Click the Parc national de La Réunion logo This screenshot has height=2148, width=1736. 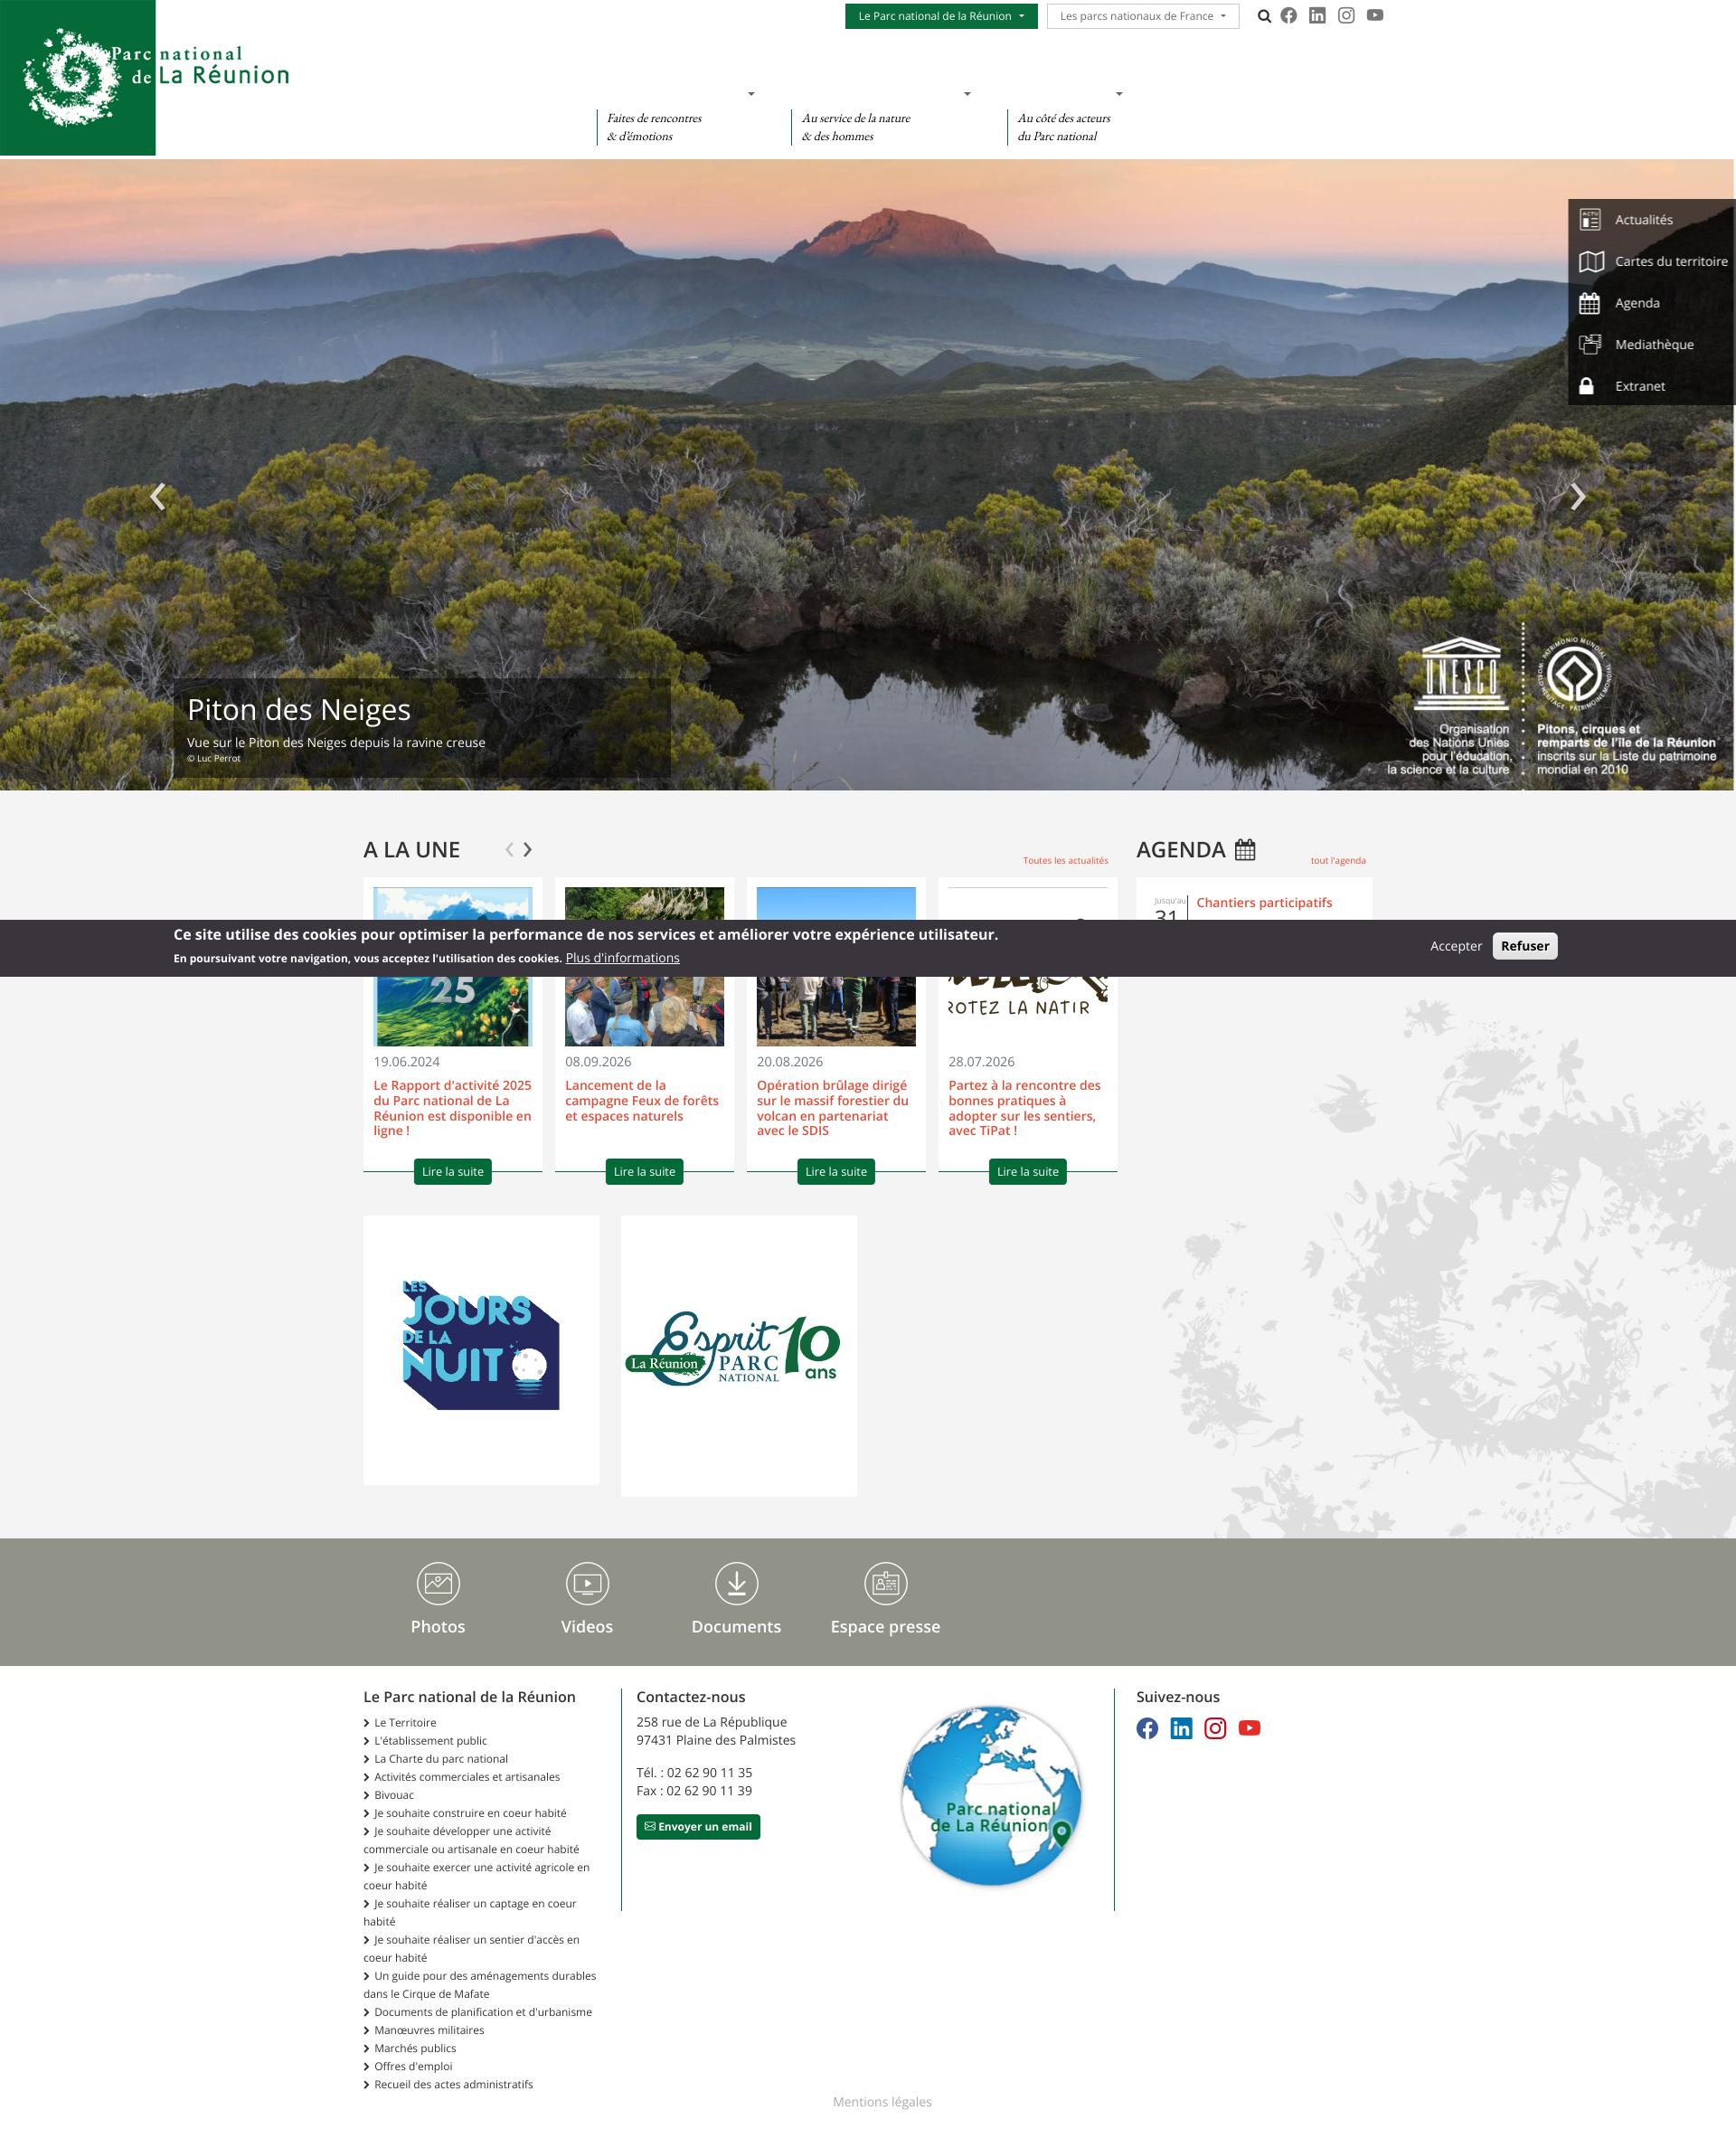pos(145,78)
